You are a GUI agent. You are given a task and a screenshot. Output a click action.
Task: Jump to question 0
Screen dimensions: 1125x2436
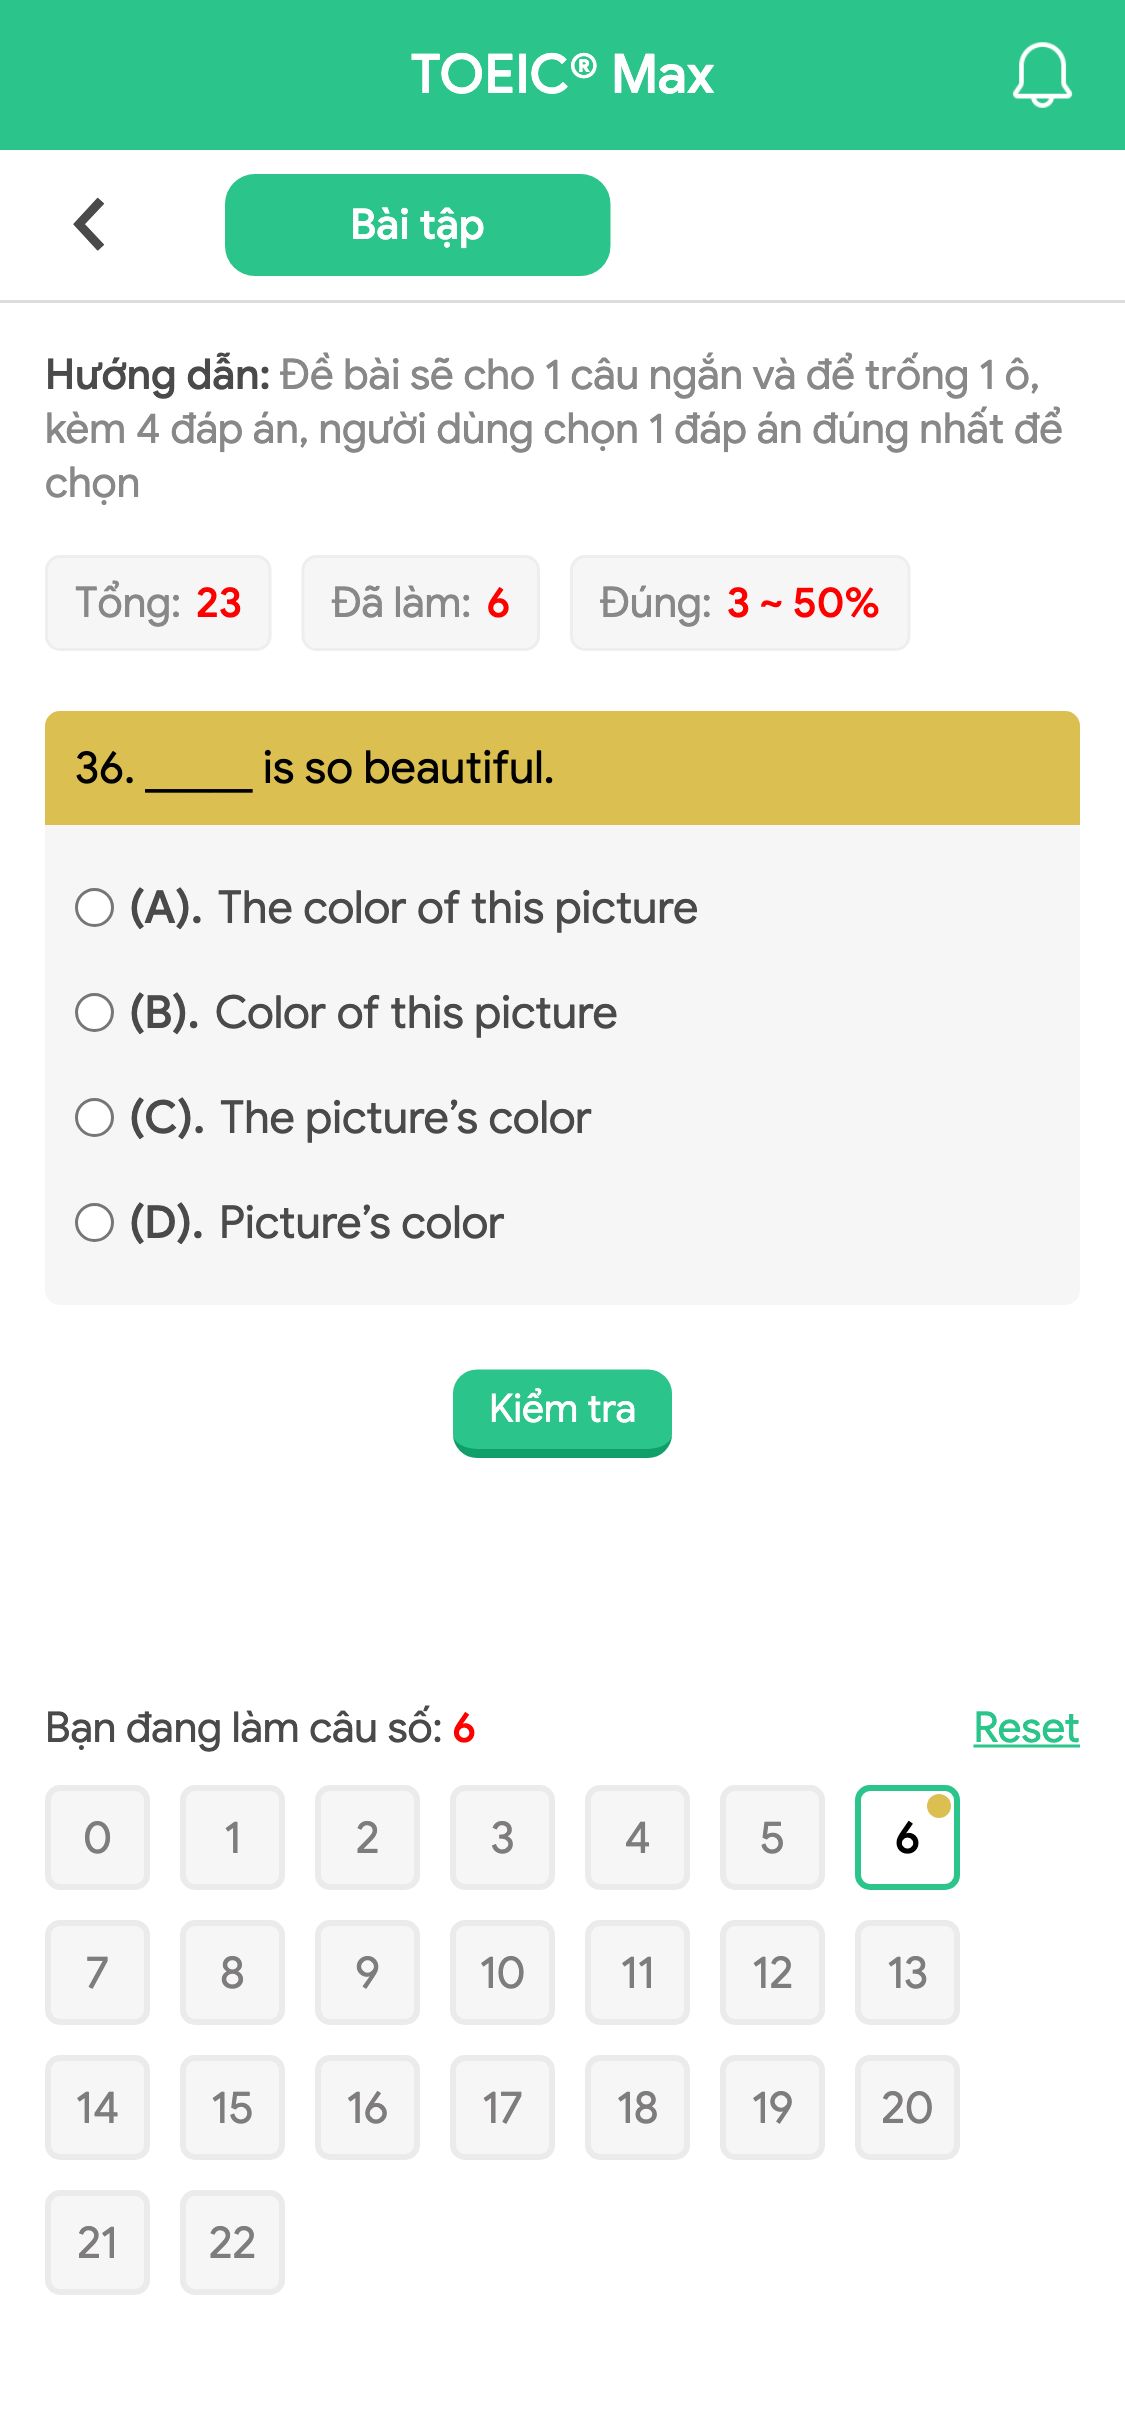[97, 1838]
